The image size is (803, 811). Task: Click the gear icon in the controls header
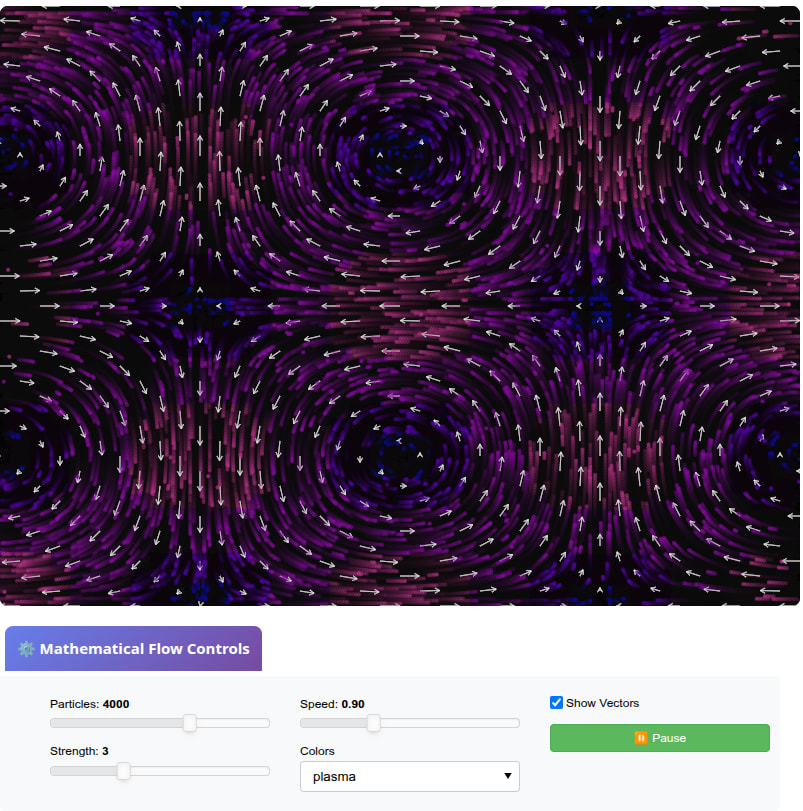(x=26, y=649)
